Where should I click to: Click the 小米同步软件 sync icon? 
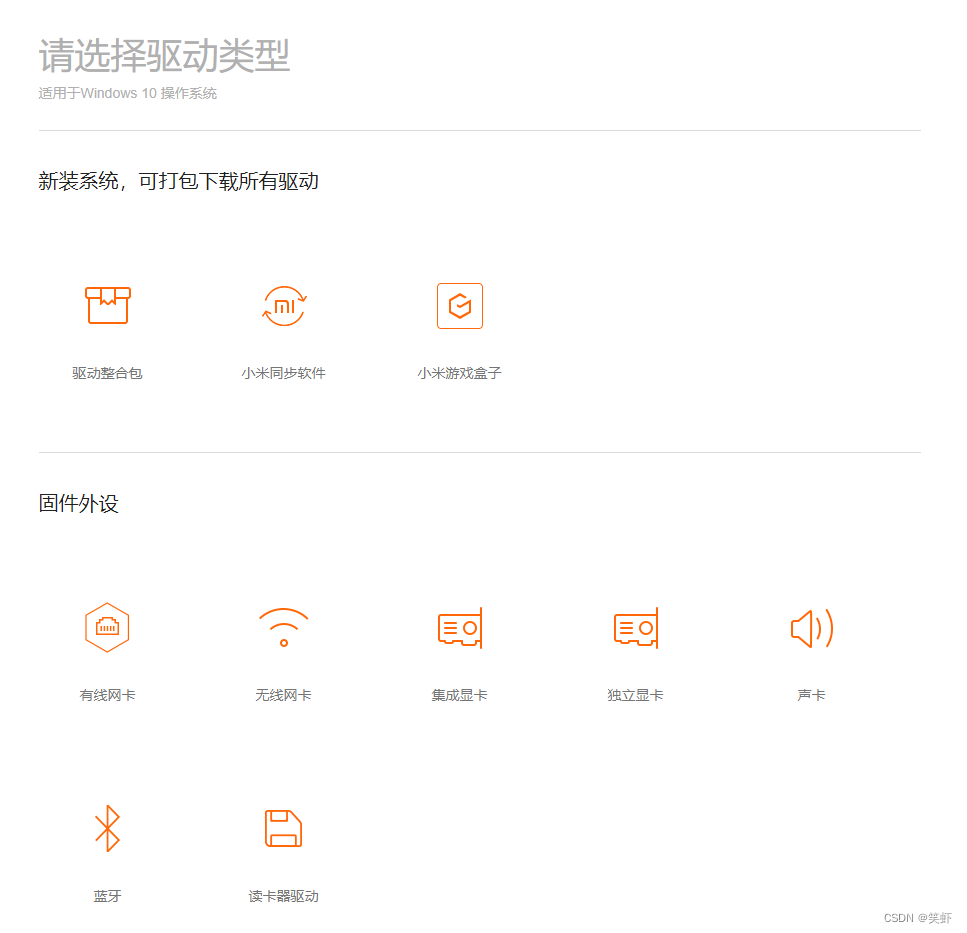click(x=284, y=306)
